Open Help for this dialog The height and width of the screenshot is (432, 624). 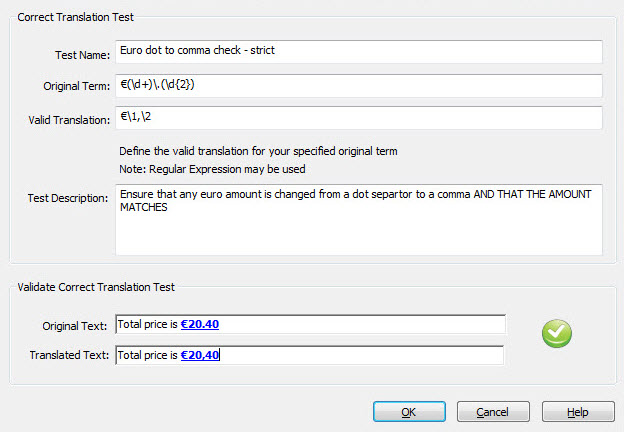tap(578, 412)
